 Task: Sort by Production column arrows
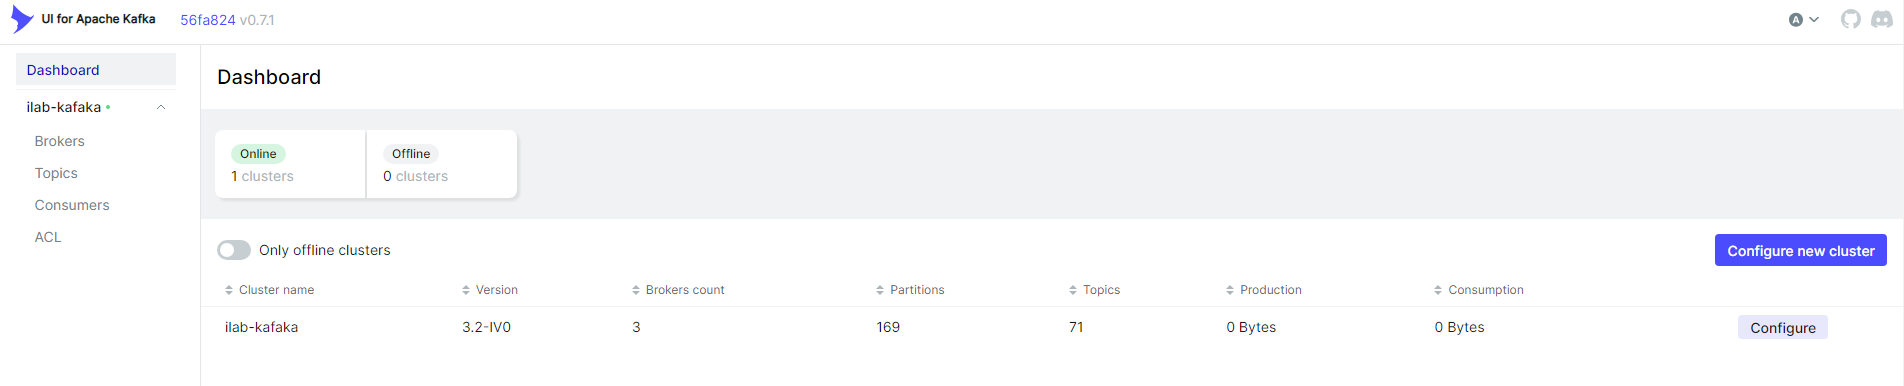coord(1230,290)
